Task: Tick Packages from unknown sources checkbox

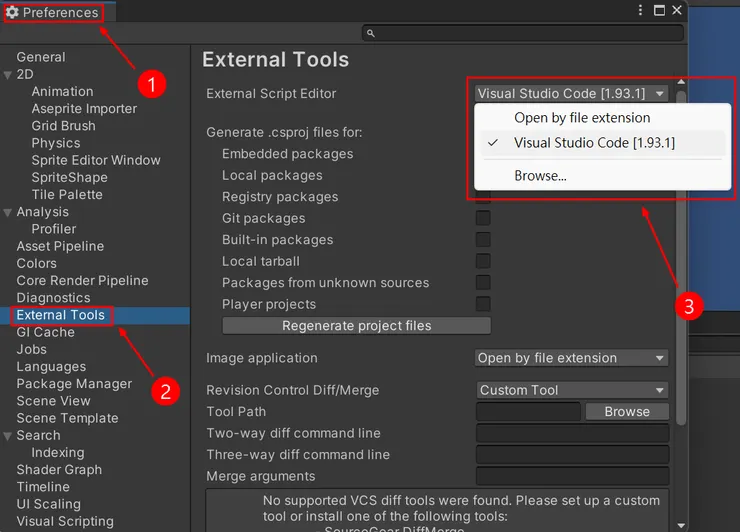Action: (483, 283)
